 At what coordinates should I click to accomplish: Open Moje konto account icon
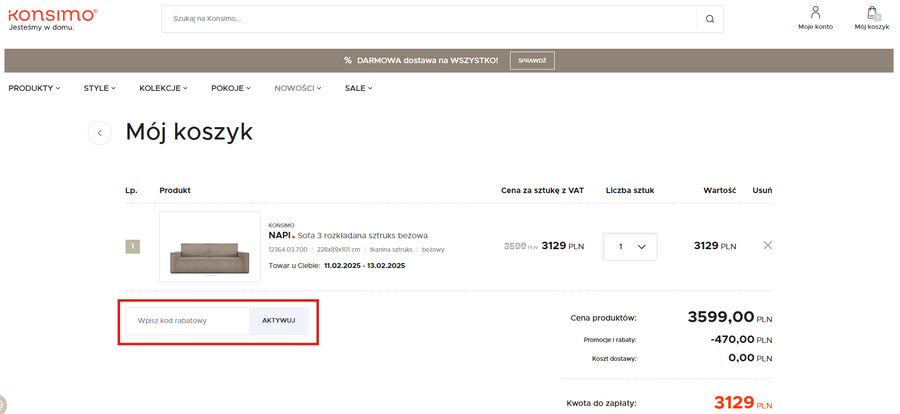[x=815, y=17]
